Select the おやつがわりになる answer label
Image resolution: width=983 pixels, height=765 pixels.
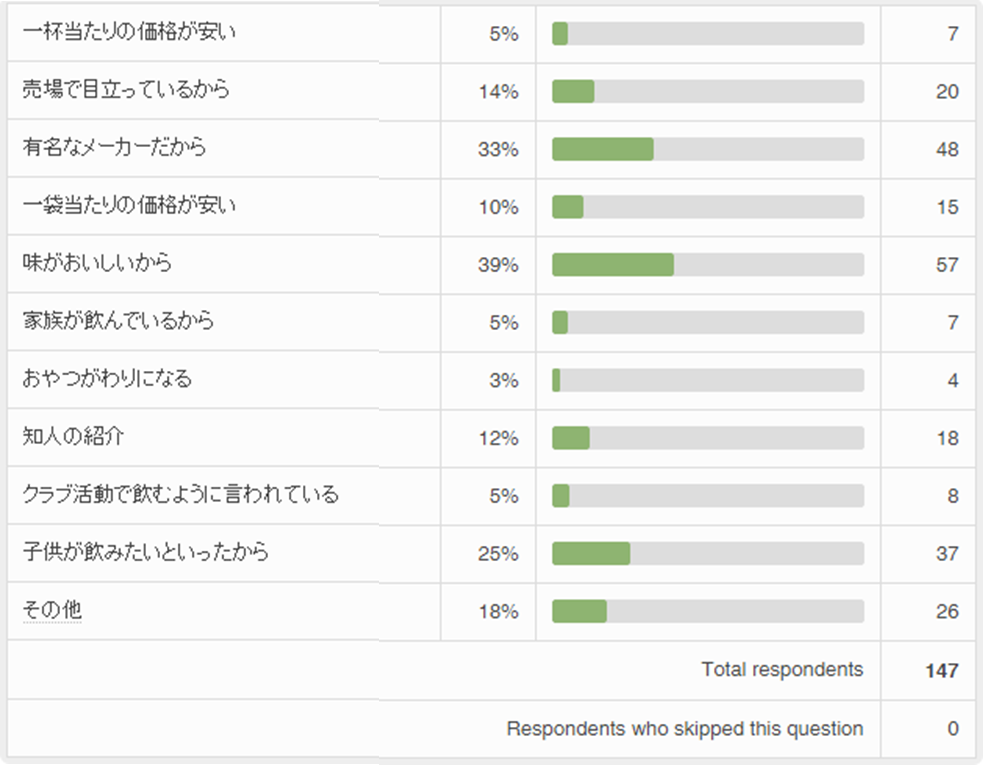point(107,379)
